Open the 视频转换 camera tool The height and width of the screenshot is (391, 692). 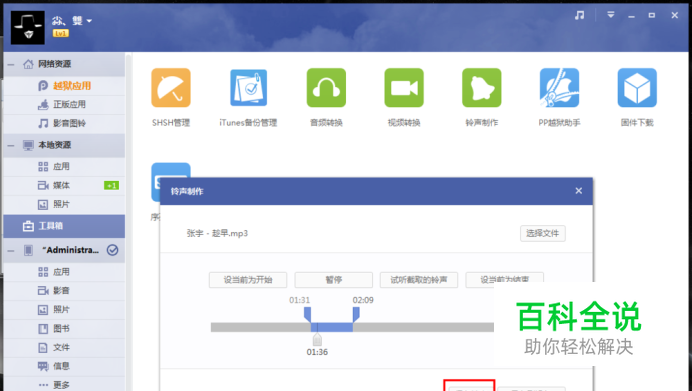pyautogui.click(x=404, y=88)
